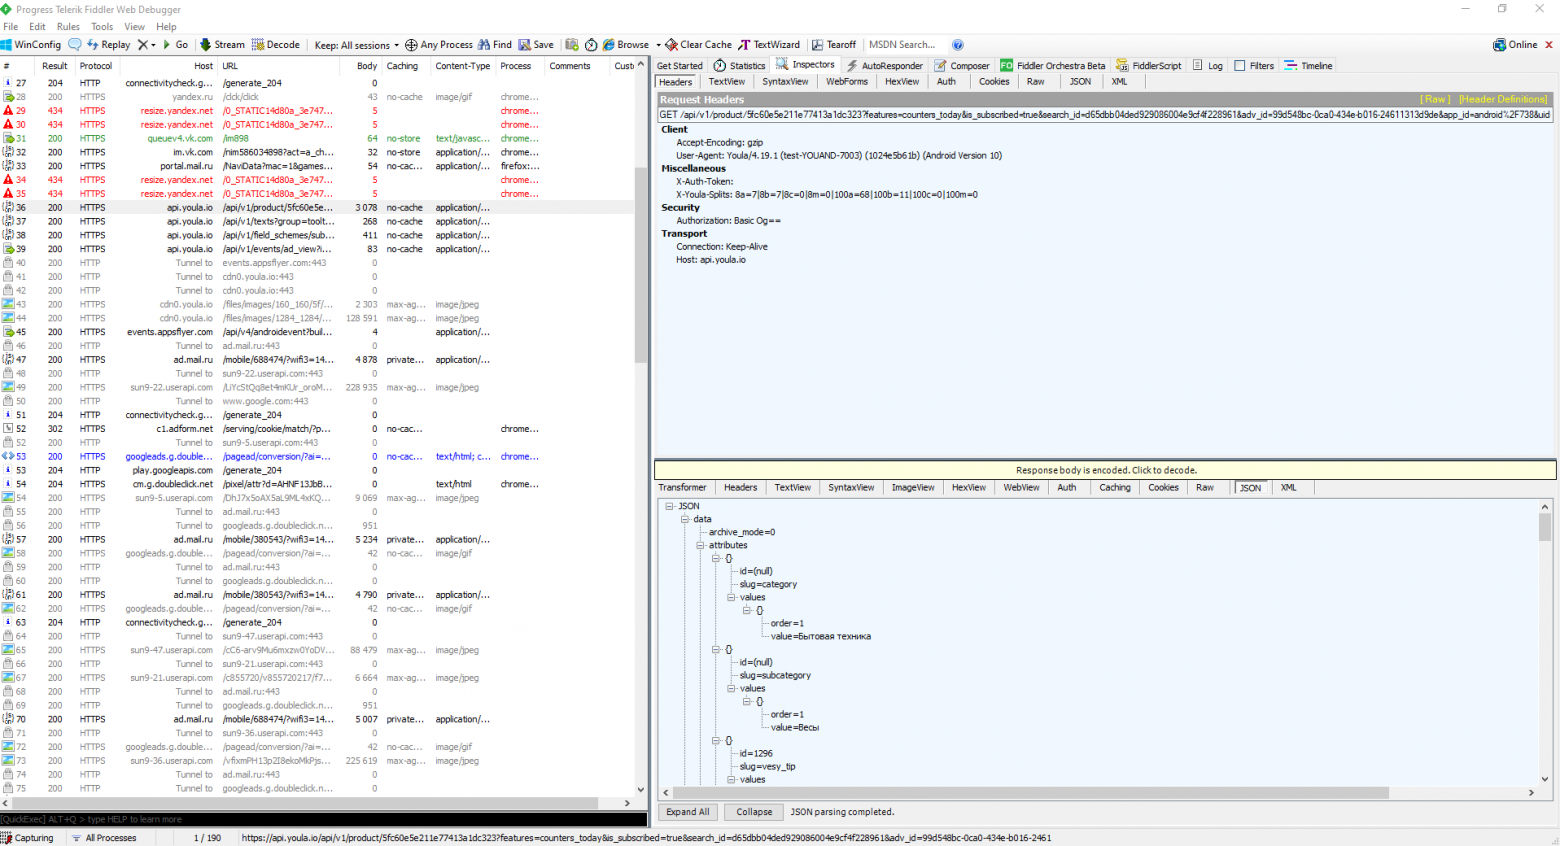
Task: Select session 44 cdn0.youla.io row
Action: pos(317,318)
